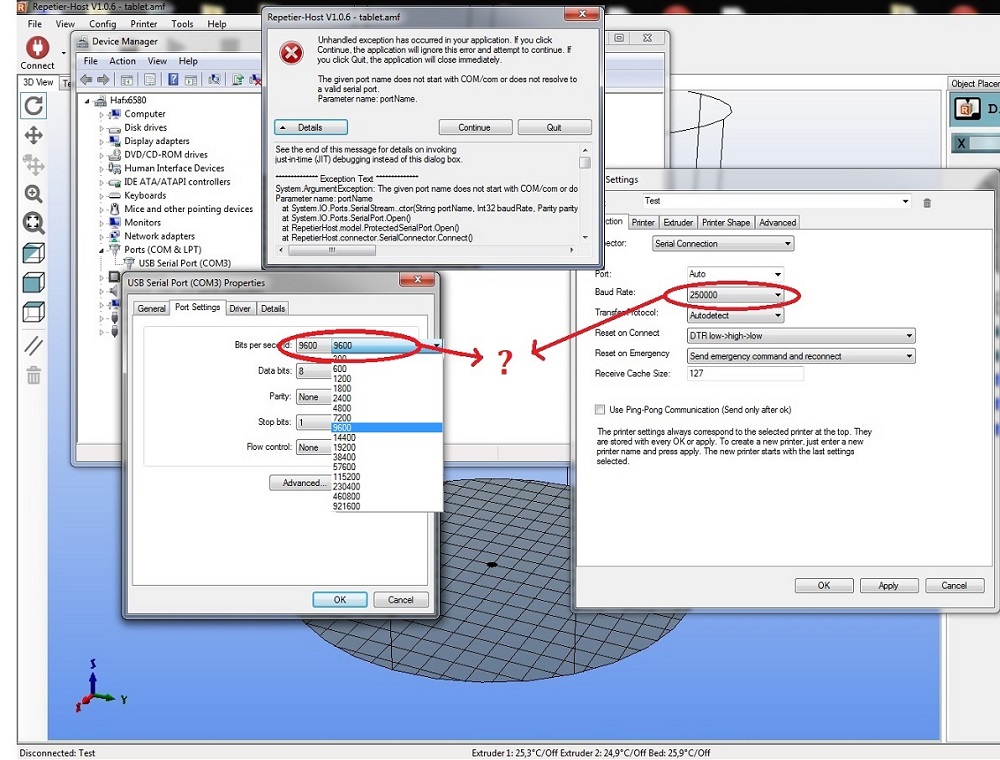
Task: Click the red Connect plug icon
Action: pos(37,48)
